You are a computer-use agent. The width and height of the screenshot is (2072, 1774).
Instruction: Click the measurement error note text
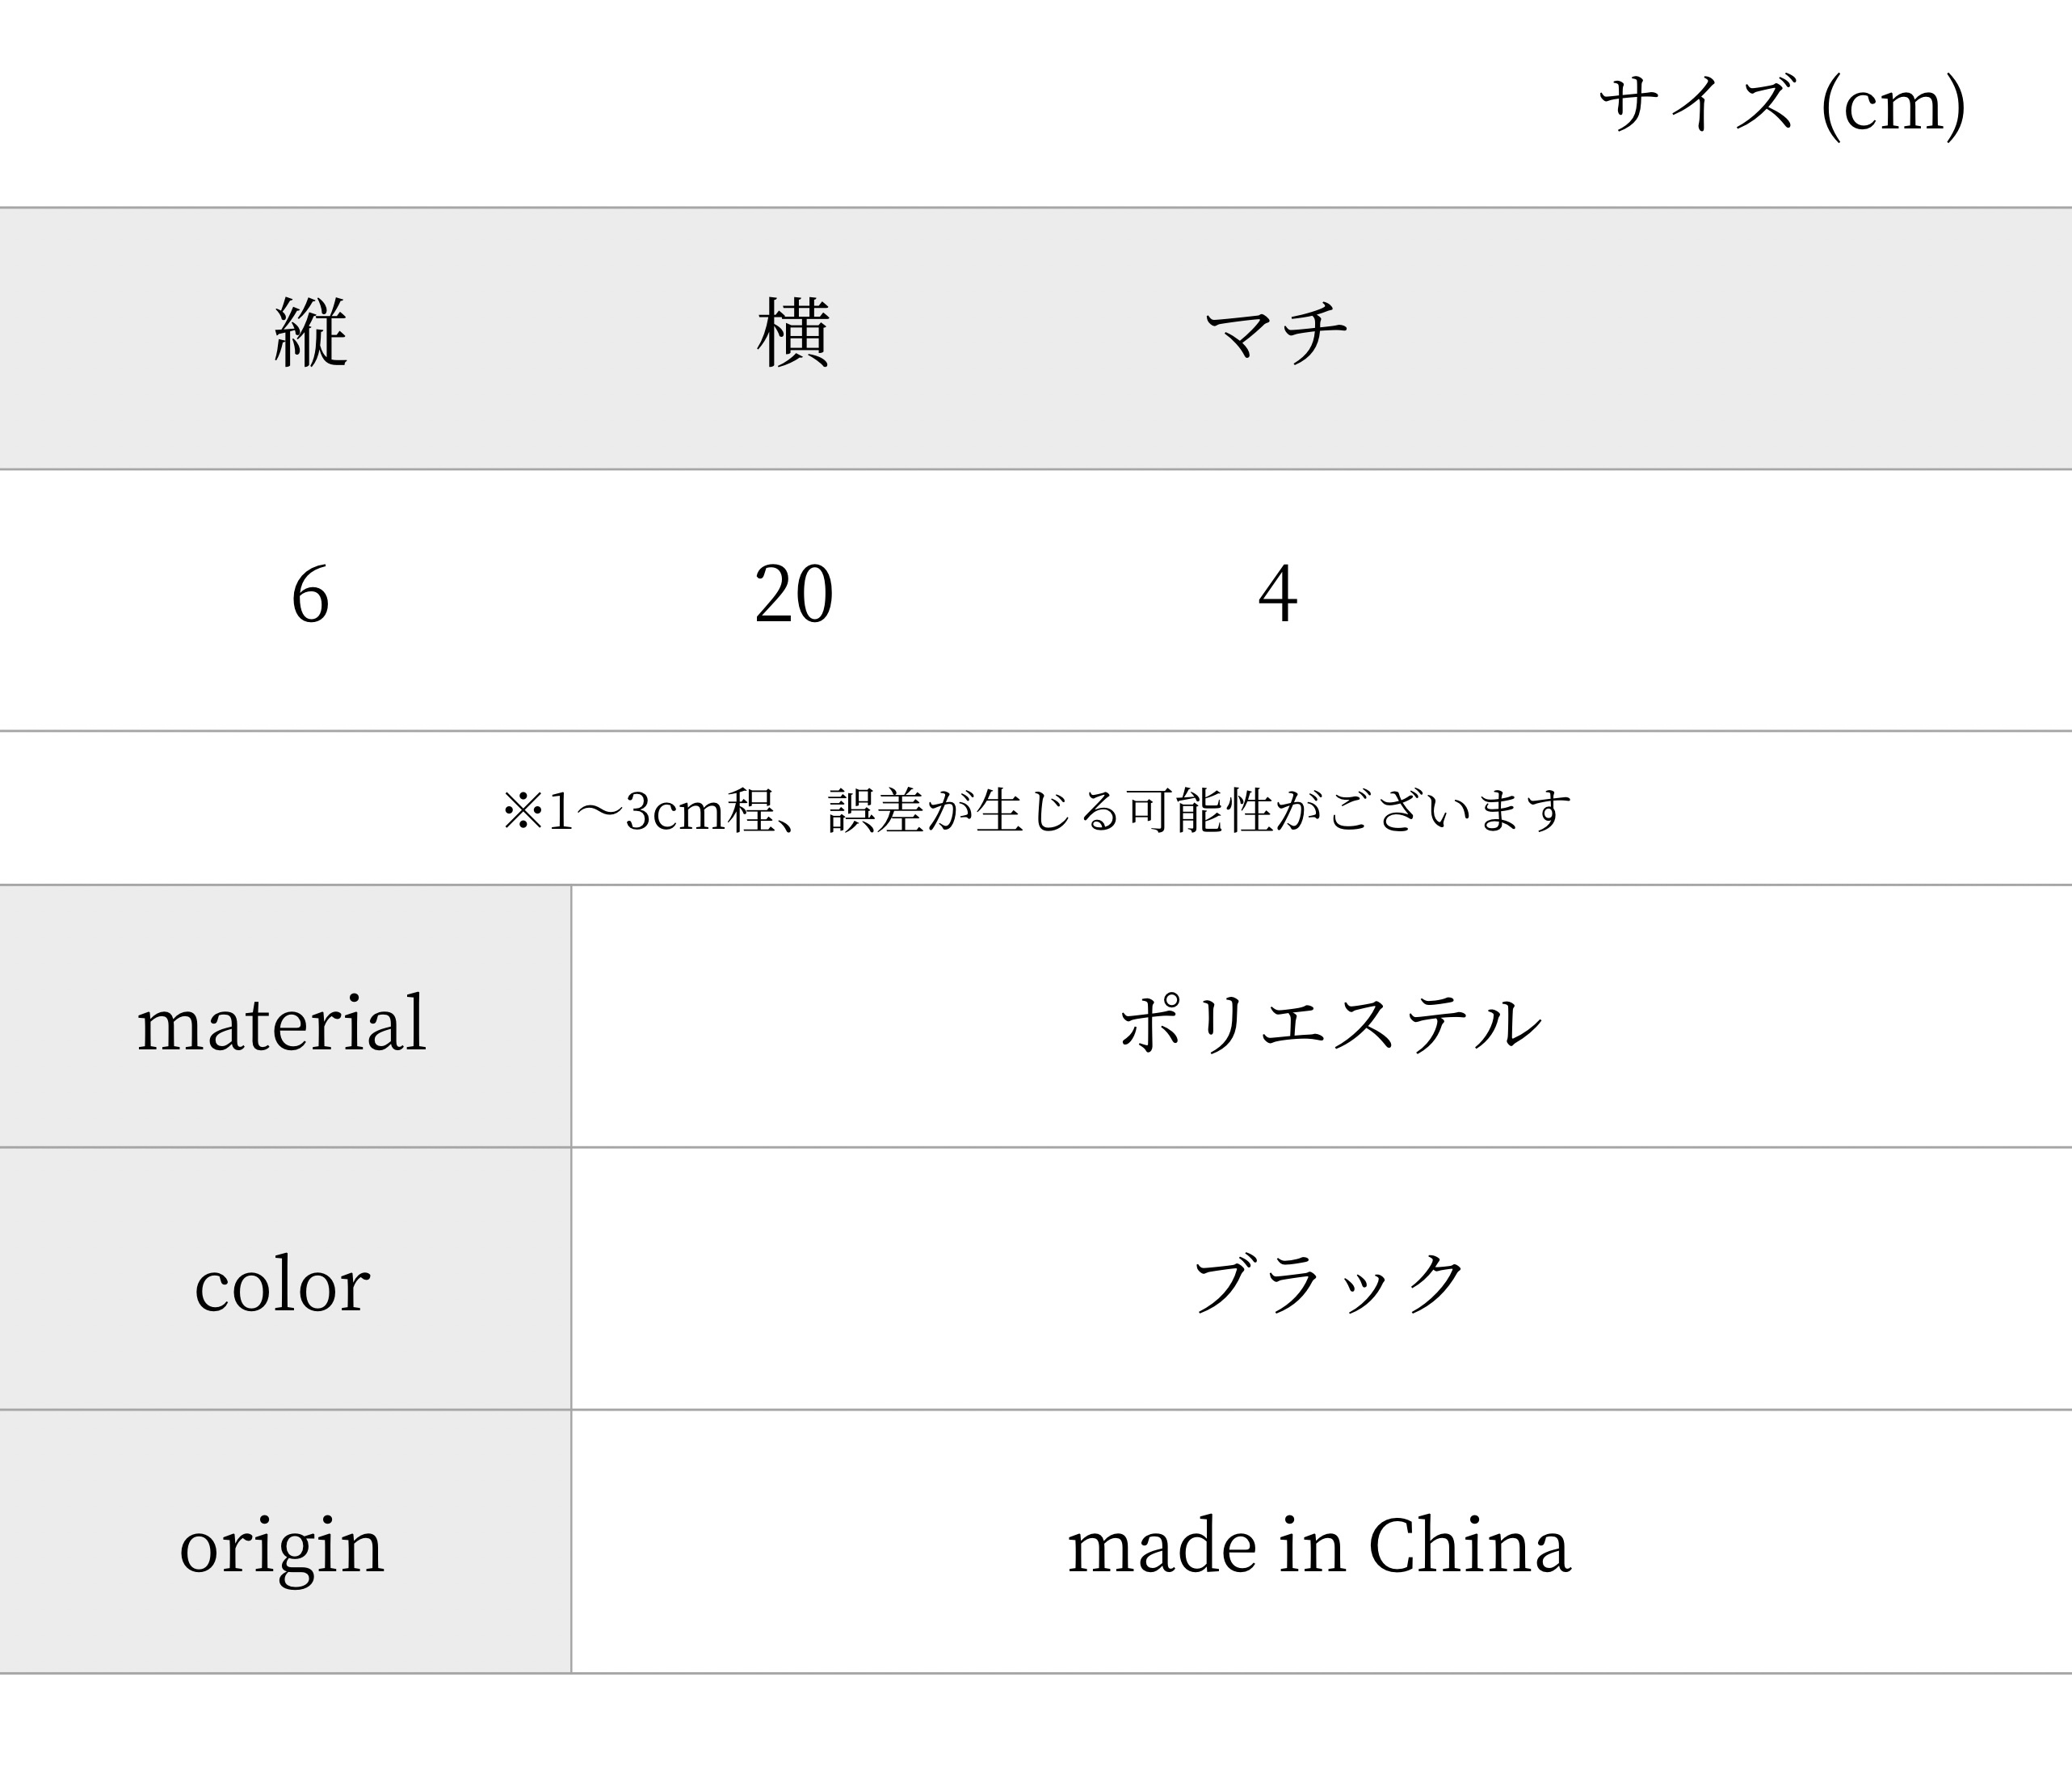pos(1037,811)
